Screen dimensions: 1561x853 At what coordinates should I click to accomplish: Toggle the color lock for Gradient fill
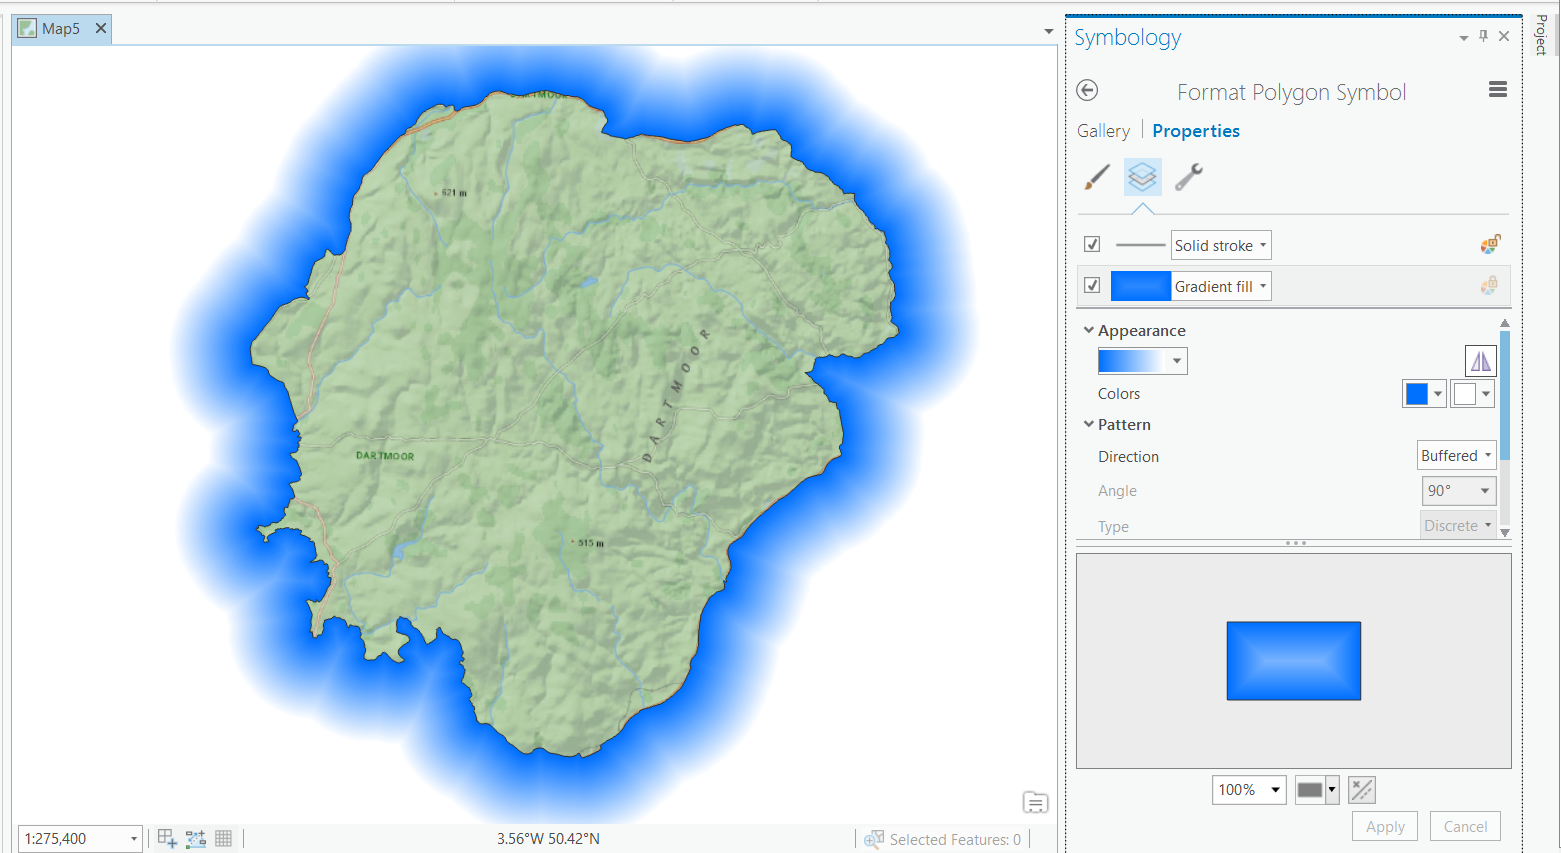click(1490, 286)
